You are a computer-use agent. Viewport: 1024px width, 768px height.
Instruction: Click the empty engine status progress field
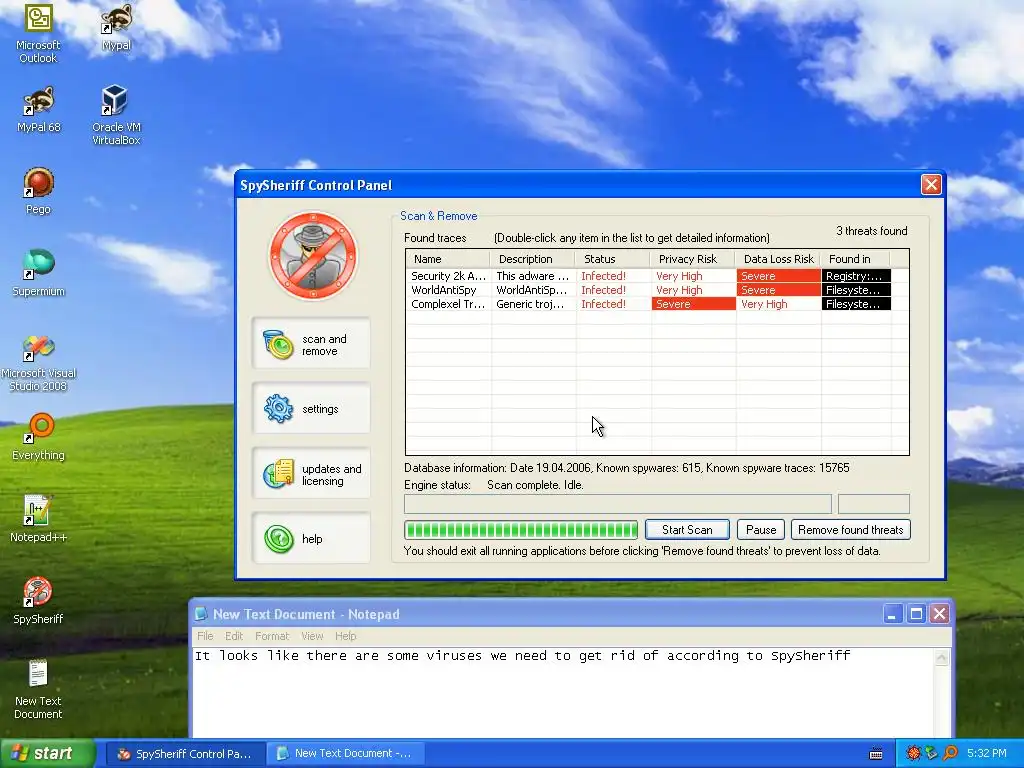point(618,504)
